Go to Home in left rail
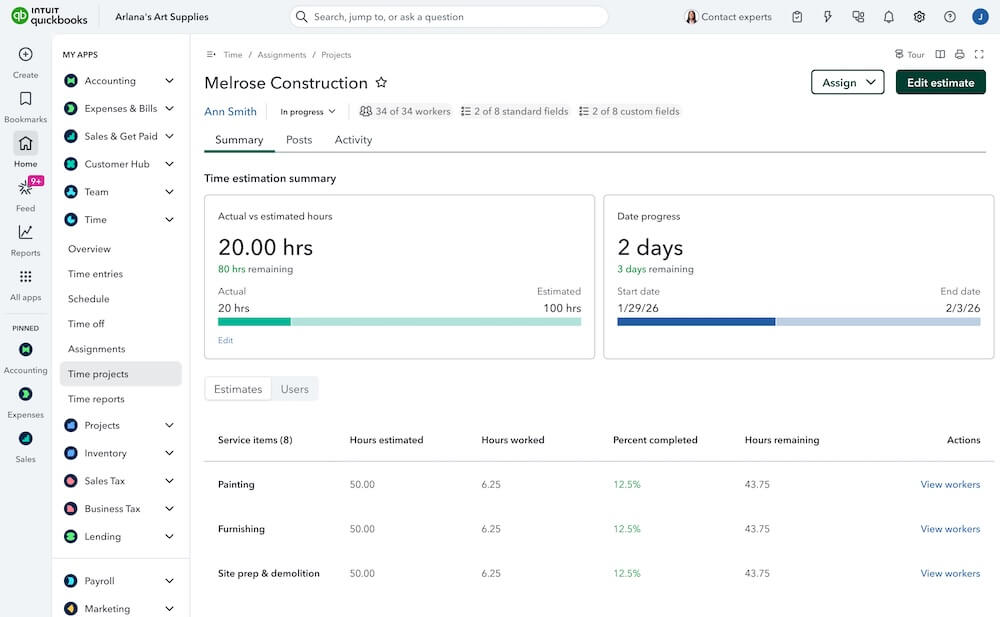This screenshot has width=1000, height=617. pos(26,144)
